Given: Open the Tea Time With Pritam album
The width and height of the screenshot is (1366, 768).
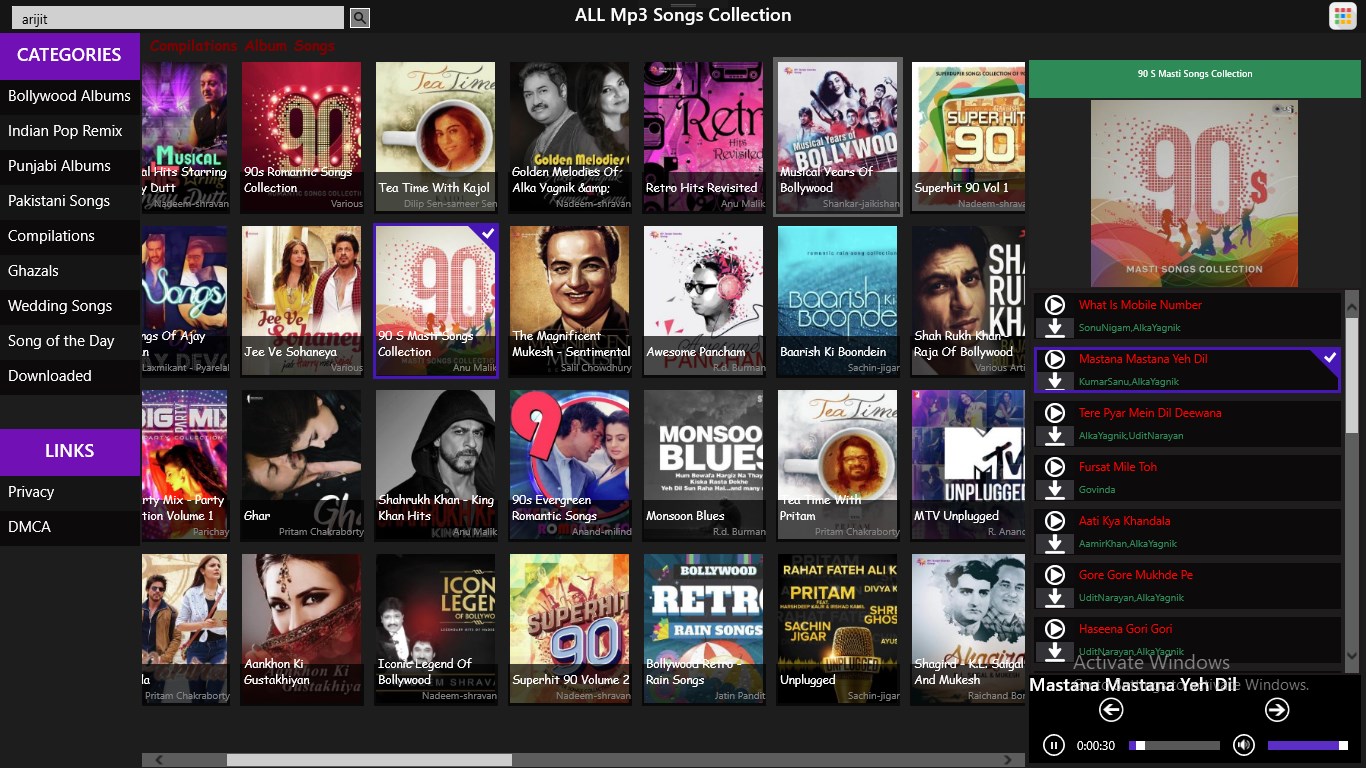Looking at the screenshot, I should (838, 465).
